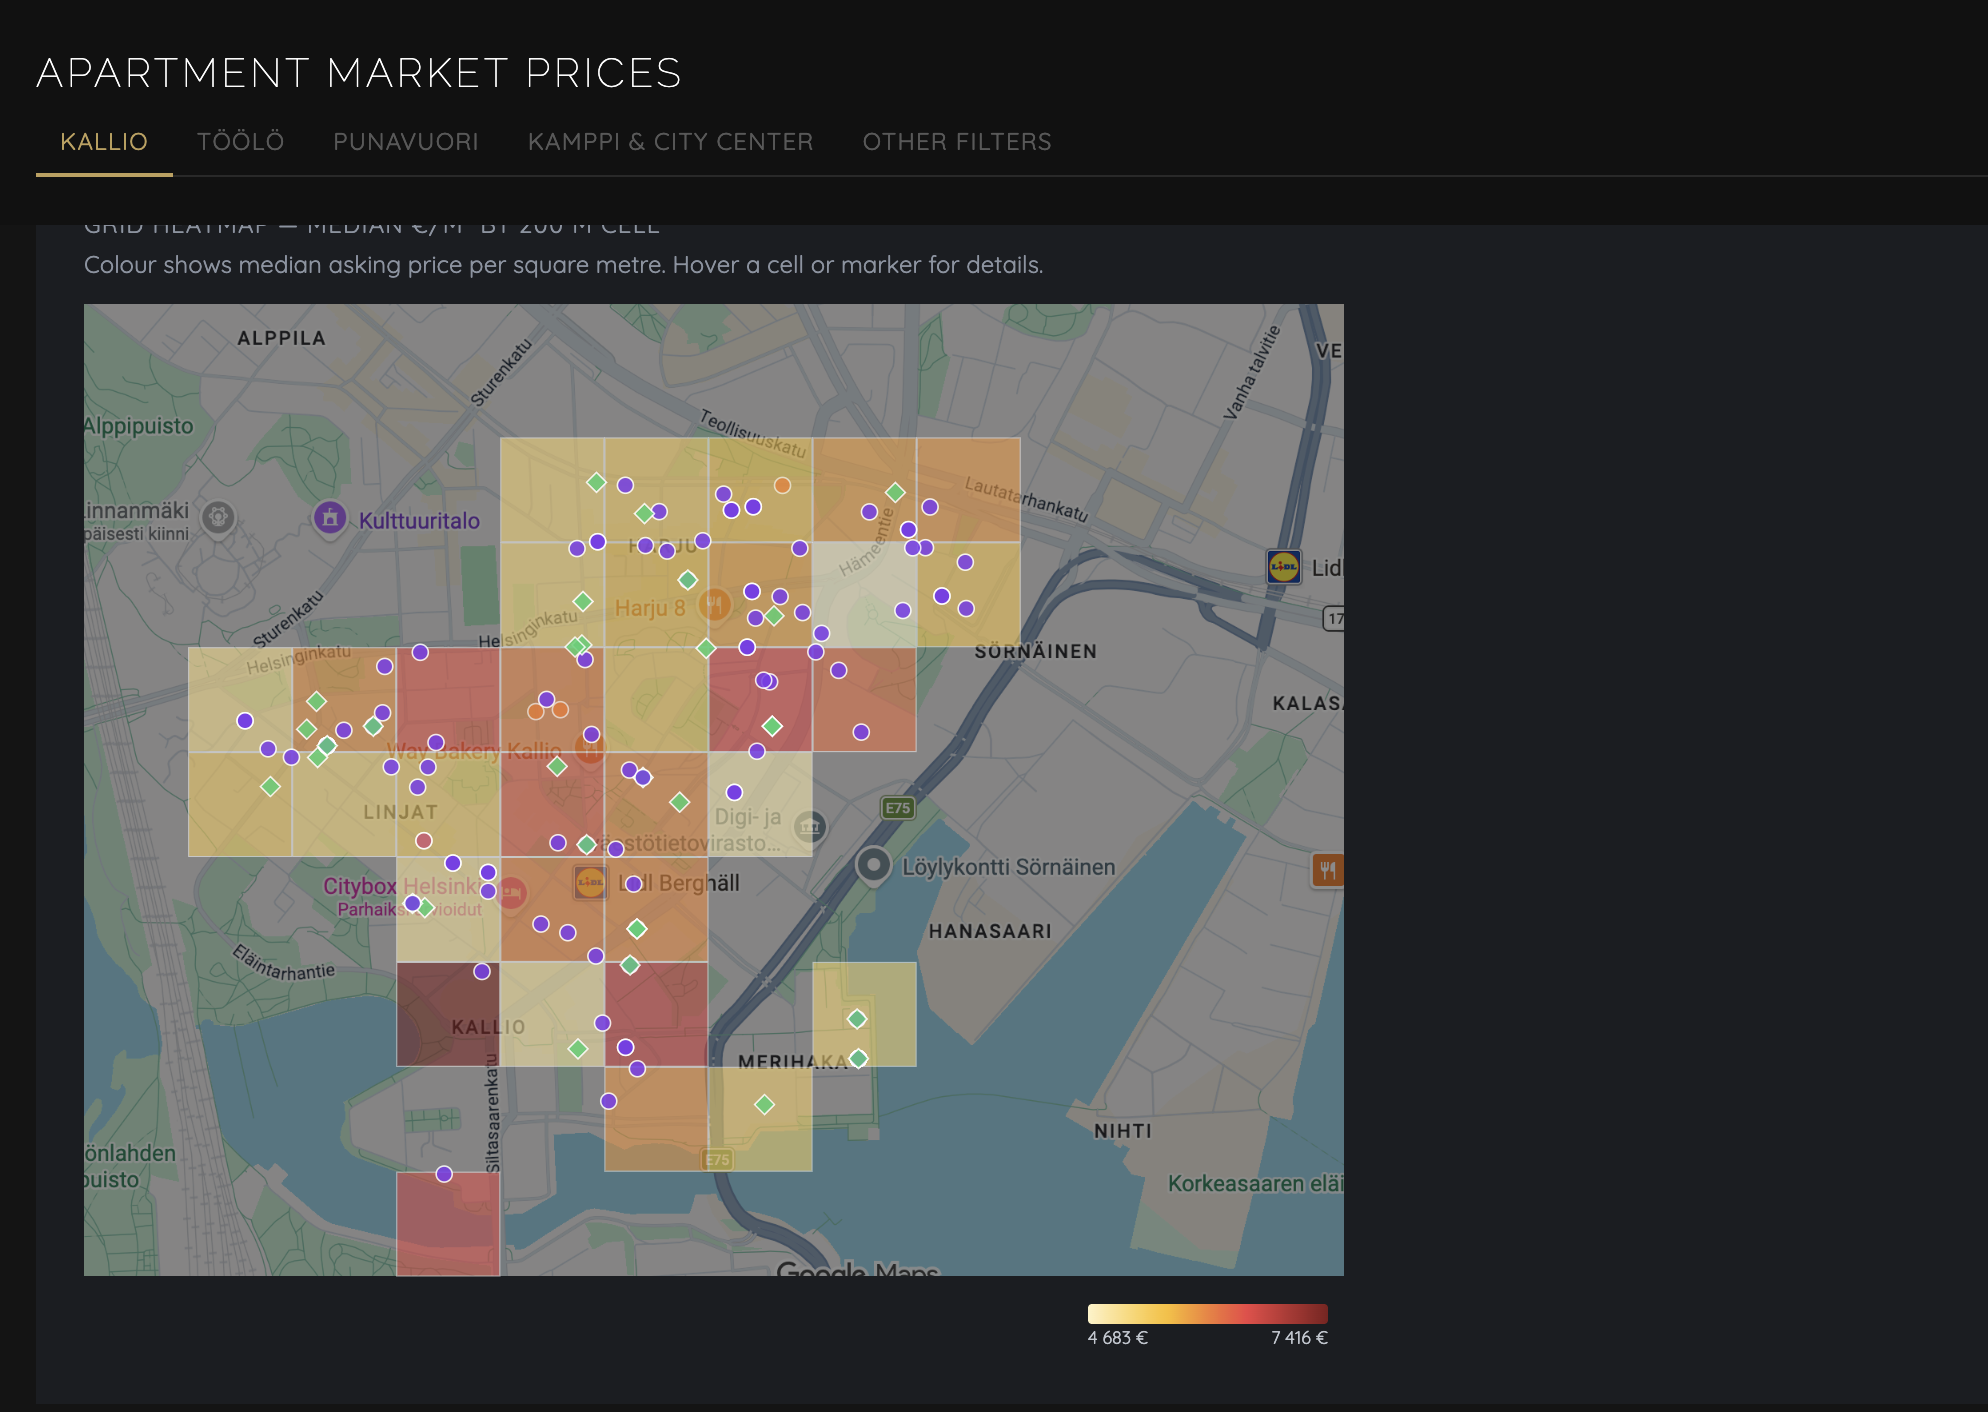1988x1412 pixels.
Task: Click the Harju 8 restaurant icon
Action: (x=714, y=604)
